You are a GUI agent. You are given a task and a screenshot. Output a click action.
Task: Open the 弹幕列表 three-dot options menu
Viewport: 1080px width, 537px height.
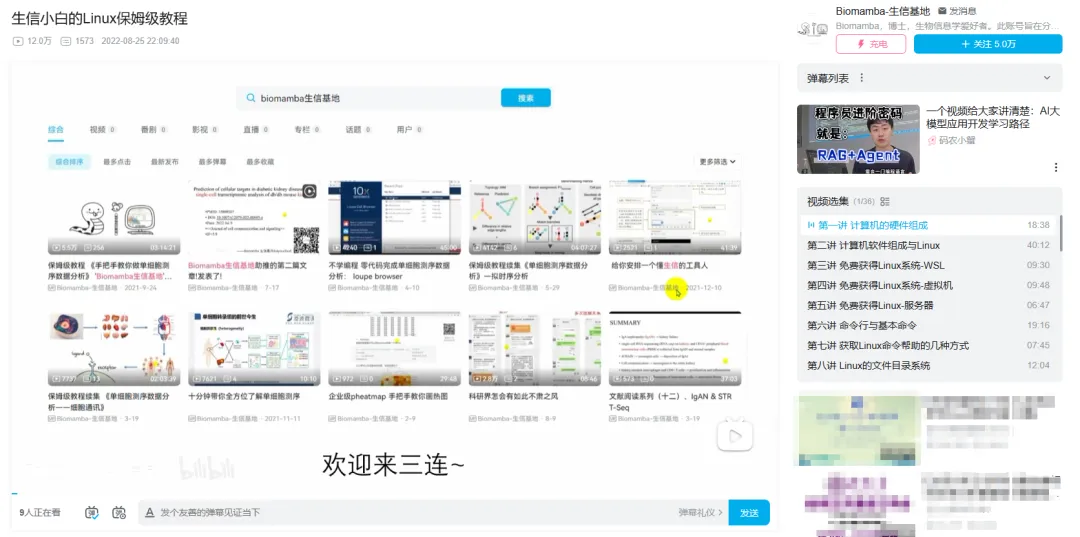tap(862, 78)
